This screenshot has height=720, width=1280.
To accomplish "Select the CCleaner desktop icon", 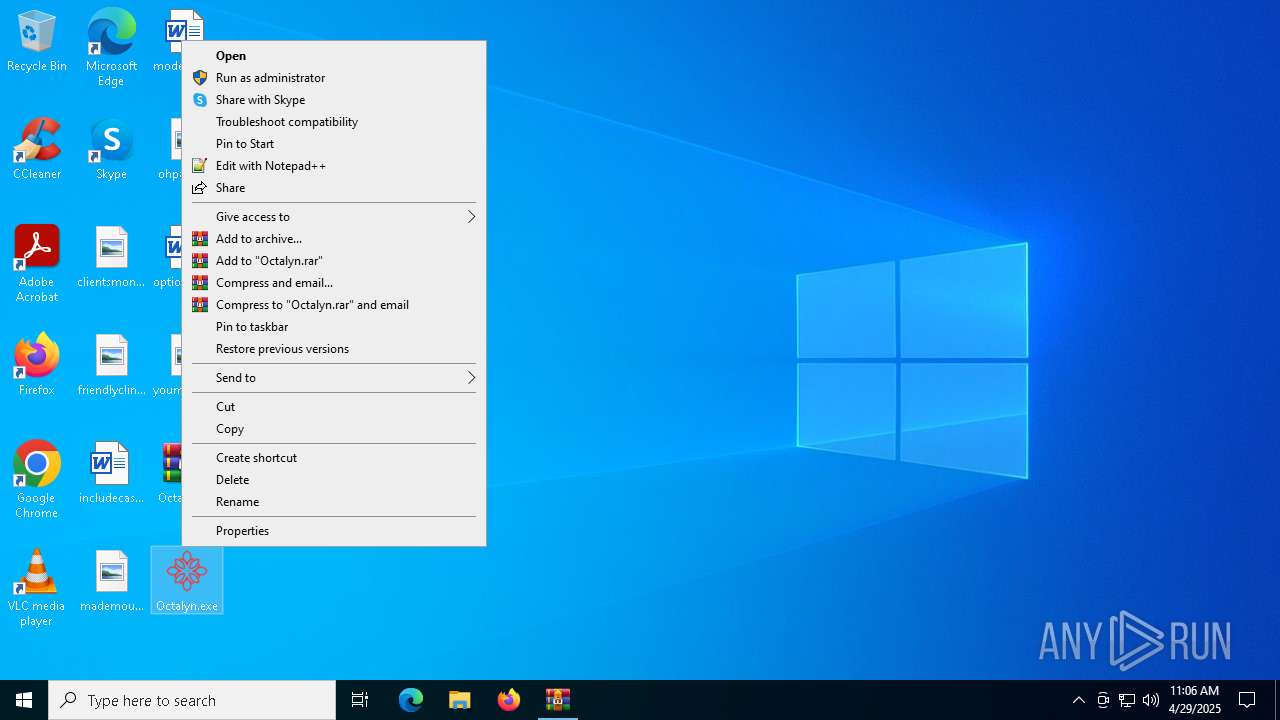I will [x=37, y=149].
